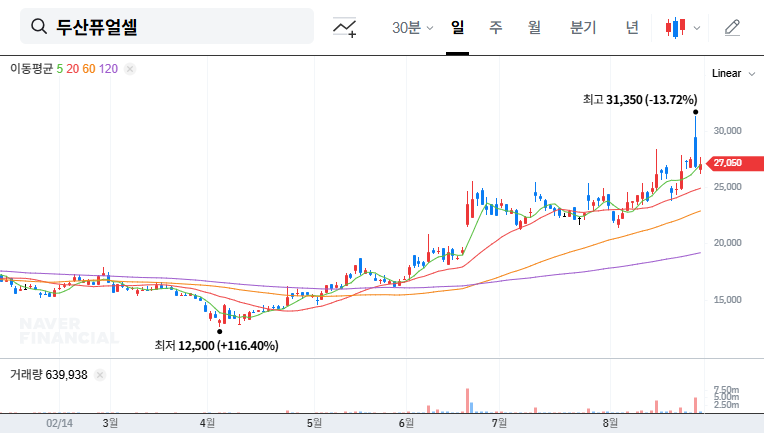This screenshot has width=764, height=433.
Task: Click the 20-day moving average label
Action: point(73,69)
